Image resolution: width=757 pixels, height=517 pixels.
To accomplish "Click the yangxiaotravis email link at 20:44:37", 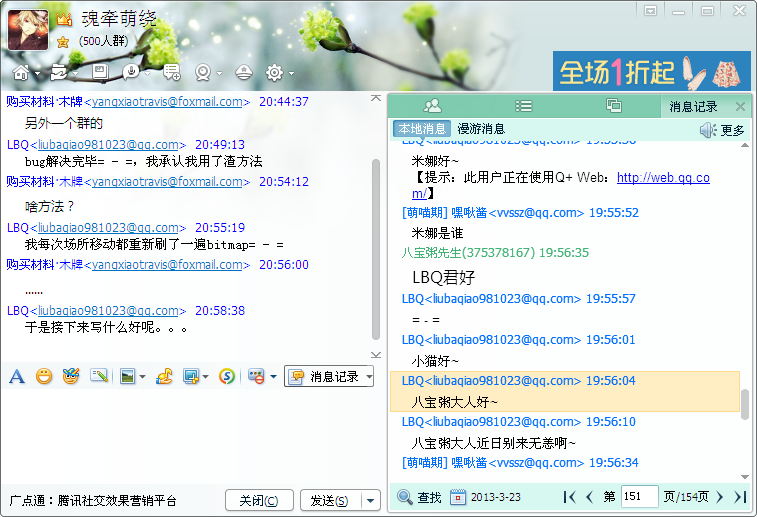I will coord(167,102).
